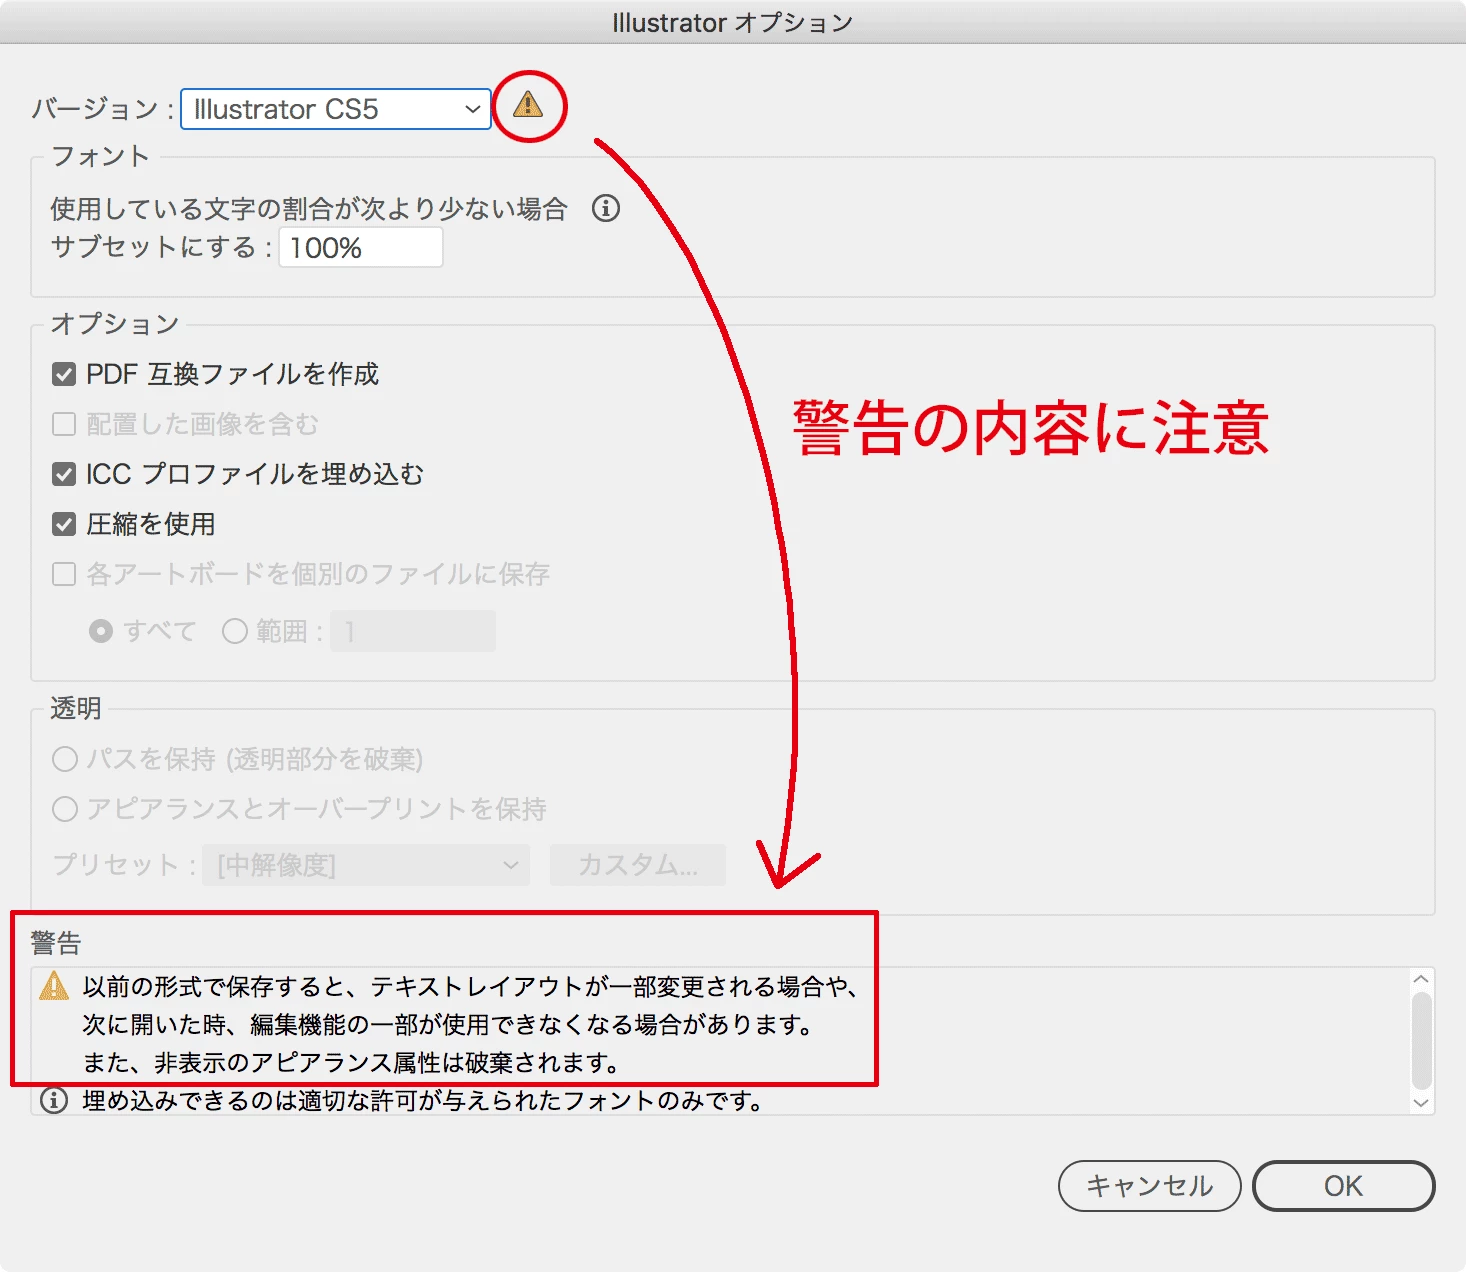1466x1272 pixels.
Task: Click the info icon beside the font subset description
Action: [x=606, y=208]
